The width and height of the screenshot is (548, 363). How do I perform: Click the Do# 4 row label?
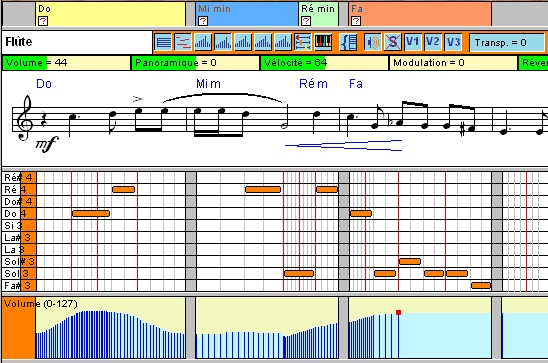pos(19,202)
